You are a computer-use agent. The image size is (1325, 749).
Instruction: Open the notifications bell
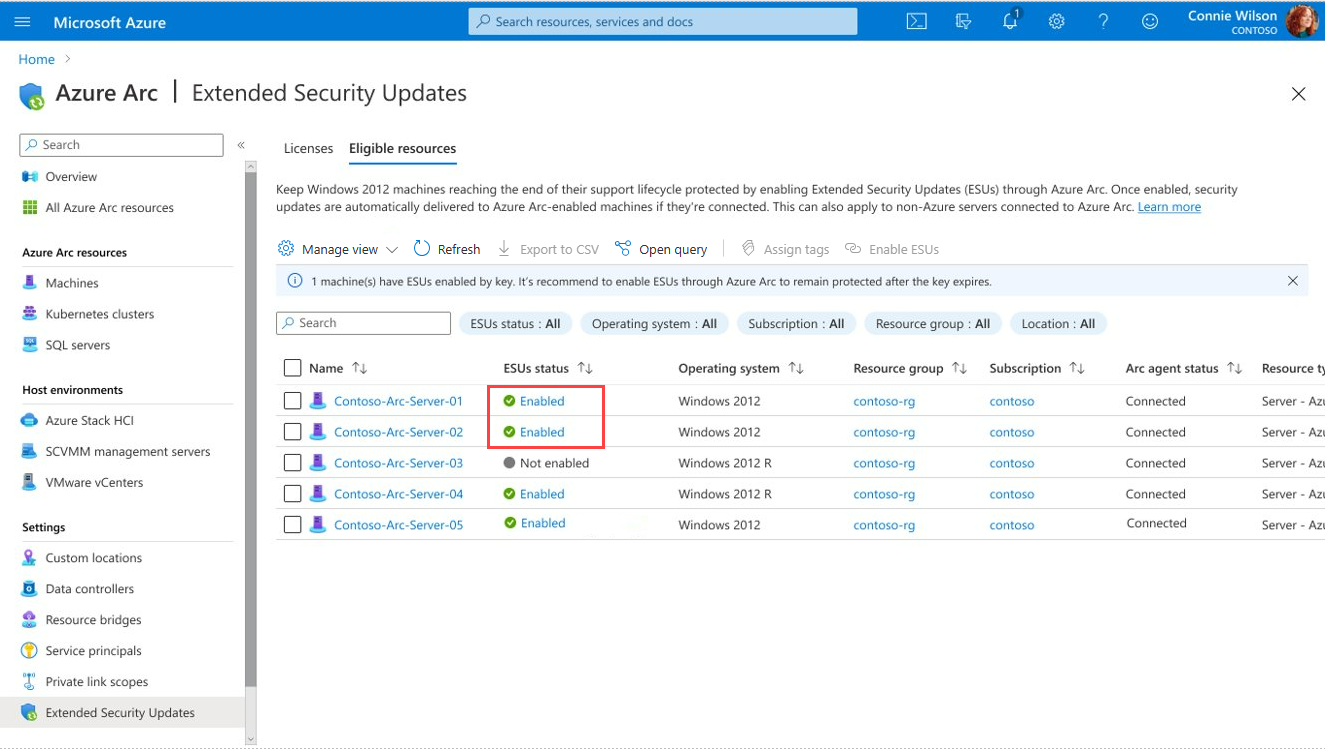1010,20
